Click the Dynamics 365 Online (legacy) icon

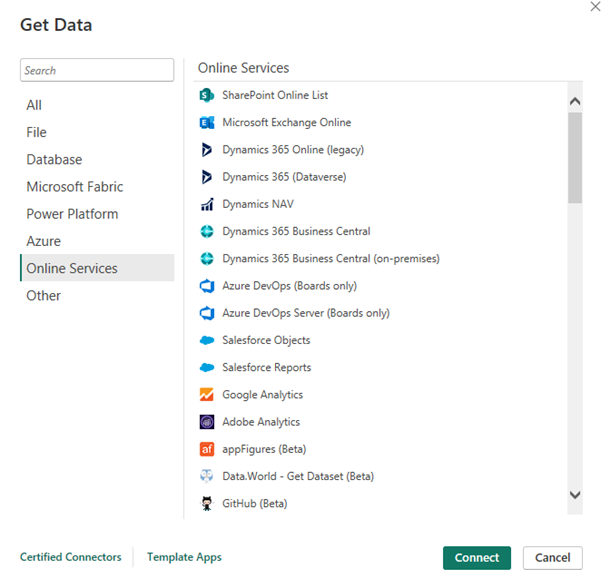coord(207,149)
